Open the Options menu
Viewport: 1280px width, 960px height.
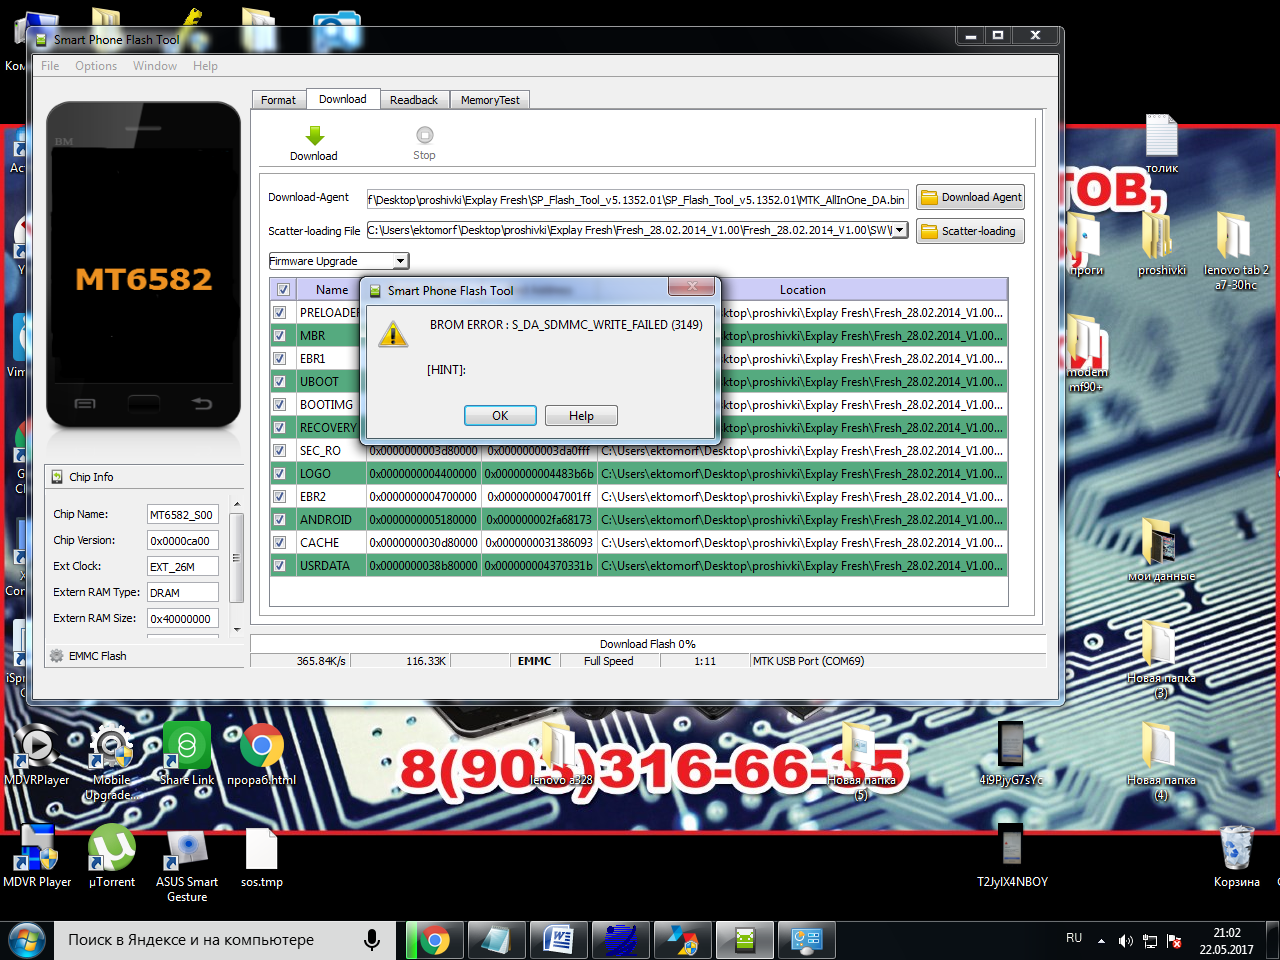96,66
